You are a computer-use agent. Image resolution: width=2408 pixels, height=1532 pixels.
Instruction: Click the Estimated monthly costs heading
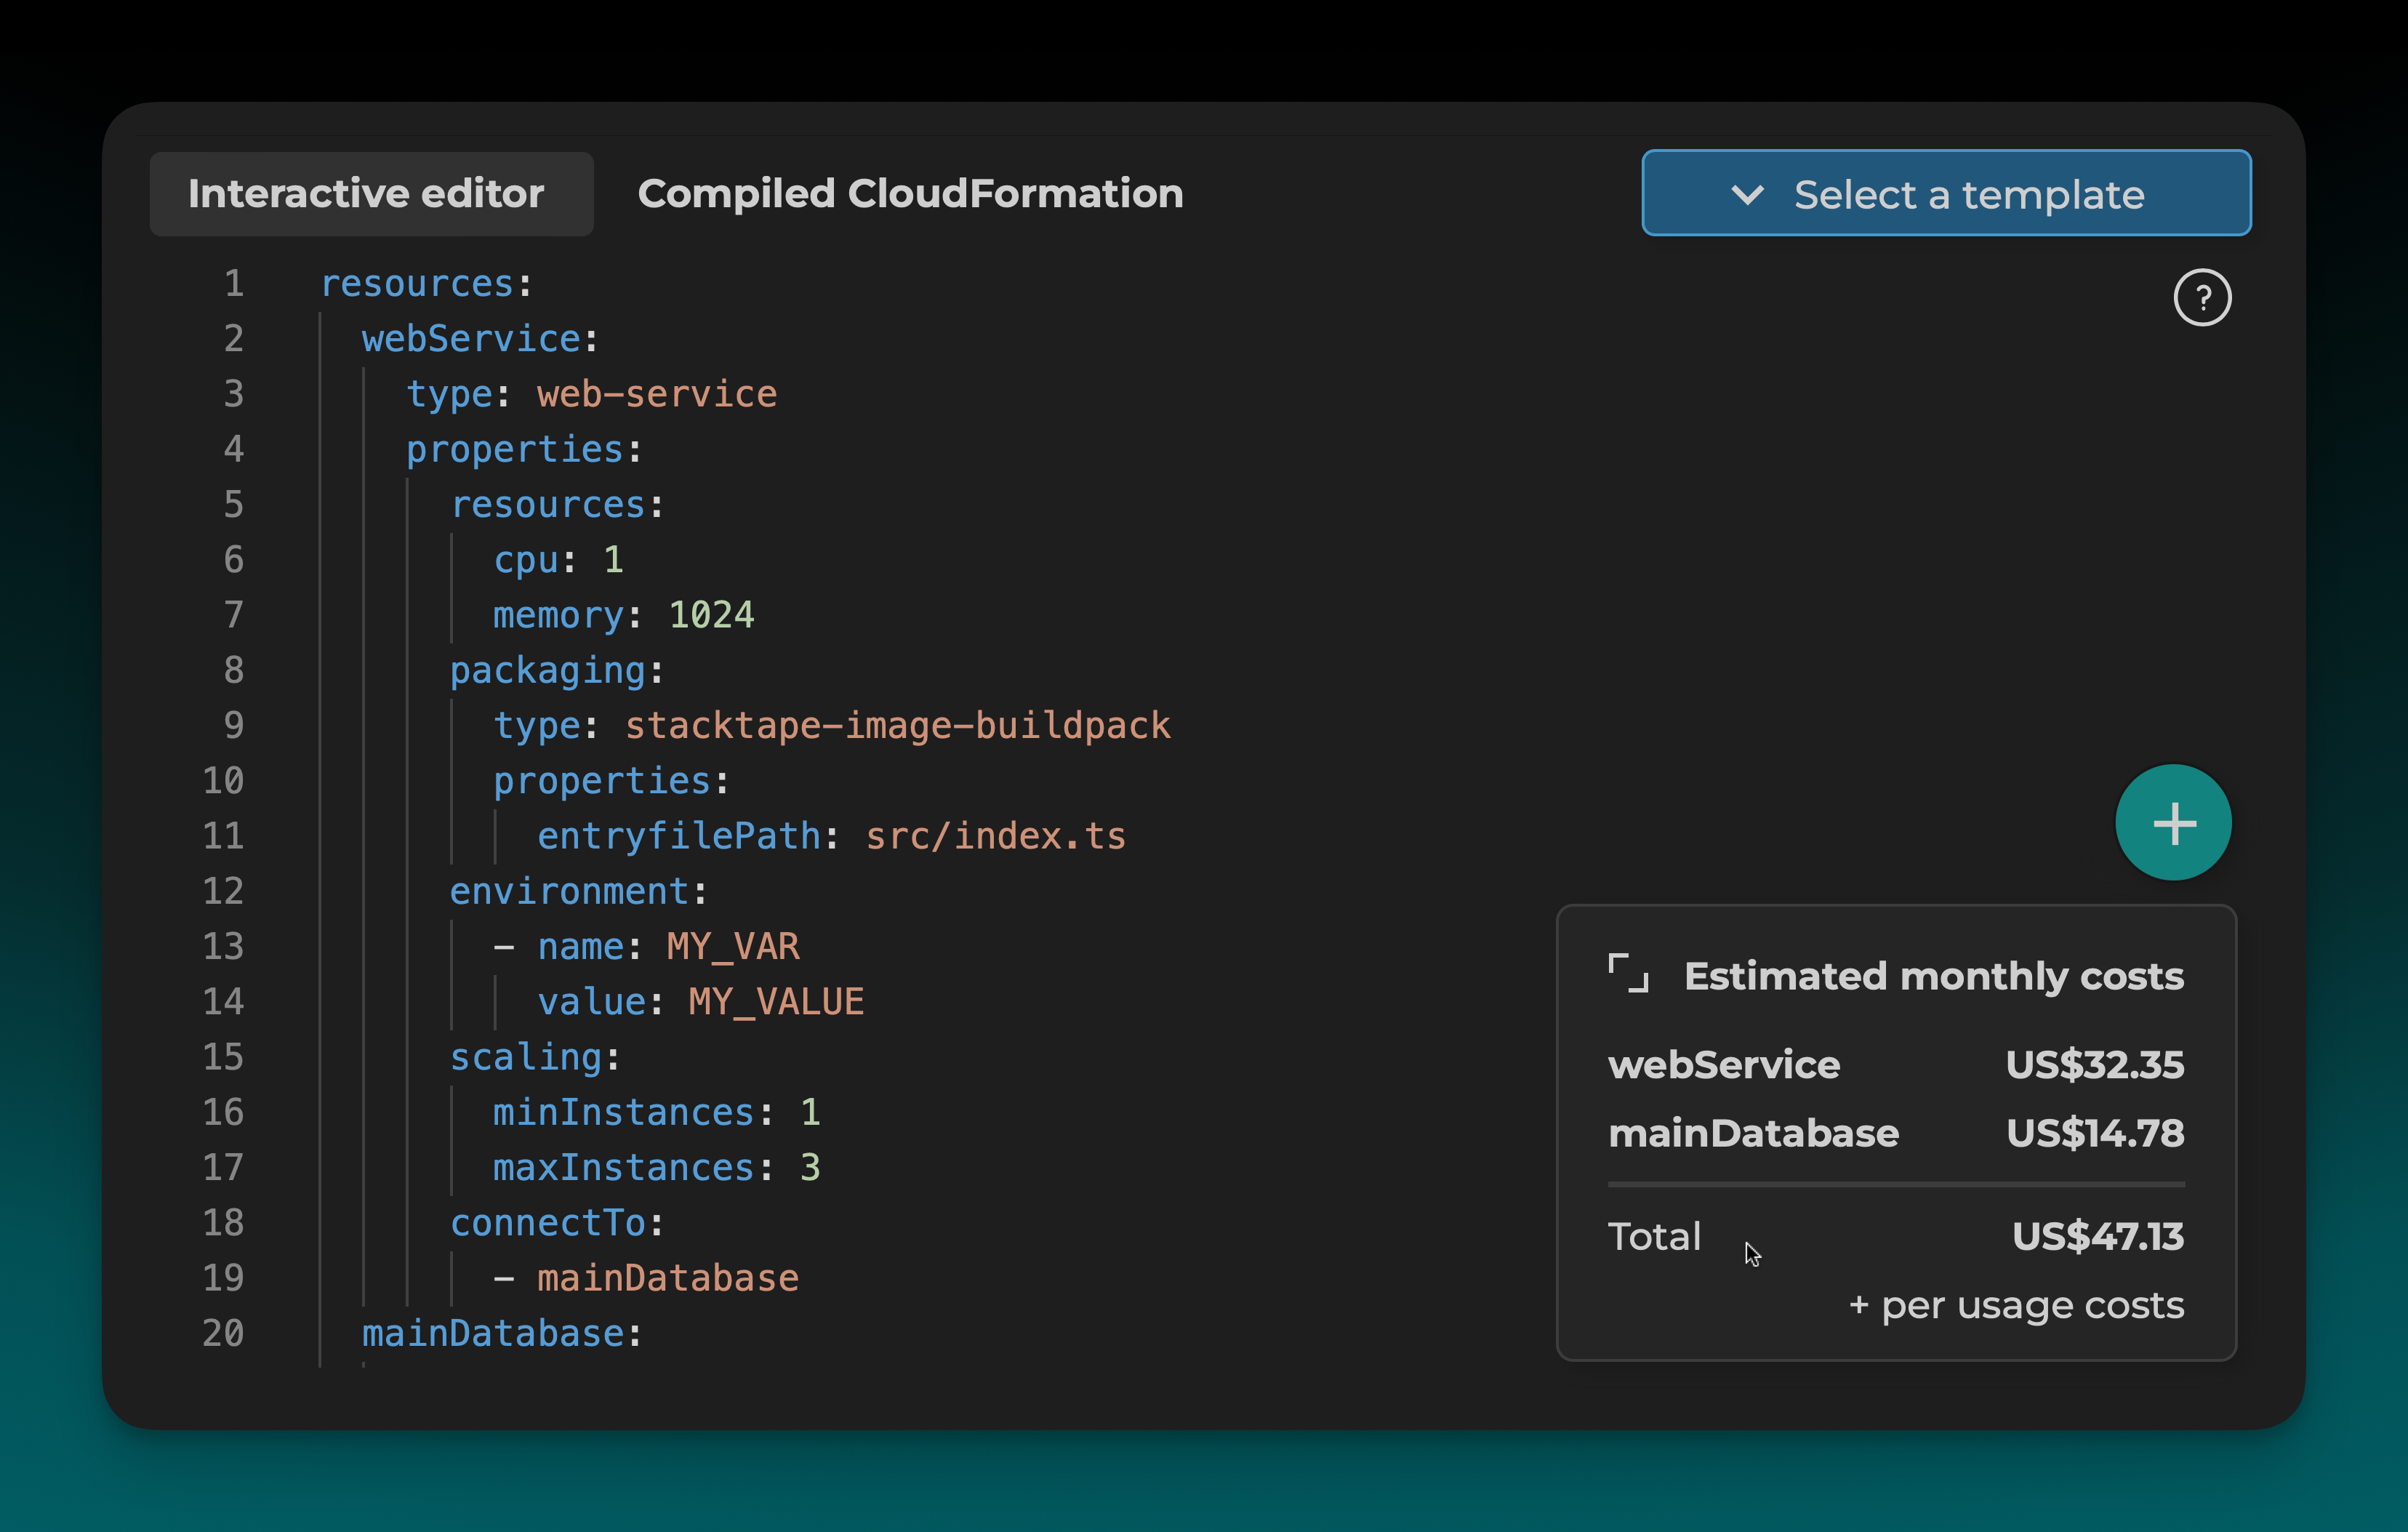tap(1934, 976)
